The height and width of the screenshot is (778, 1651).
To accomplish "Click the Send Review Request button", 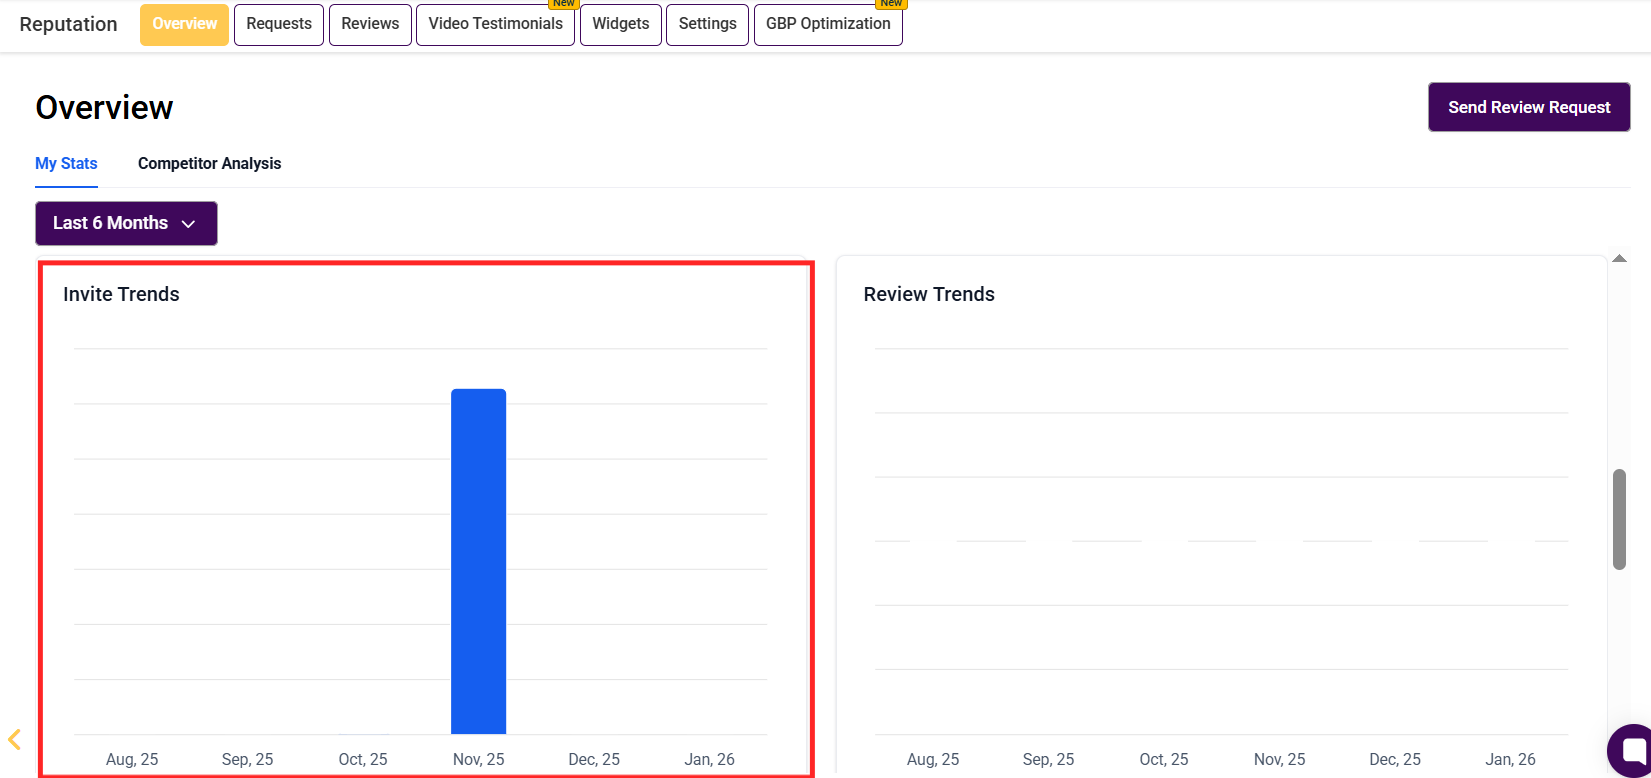I will click(1529, 107).
